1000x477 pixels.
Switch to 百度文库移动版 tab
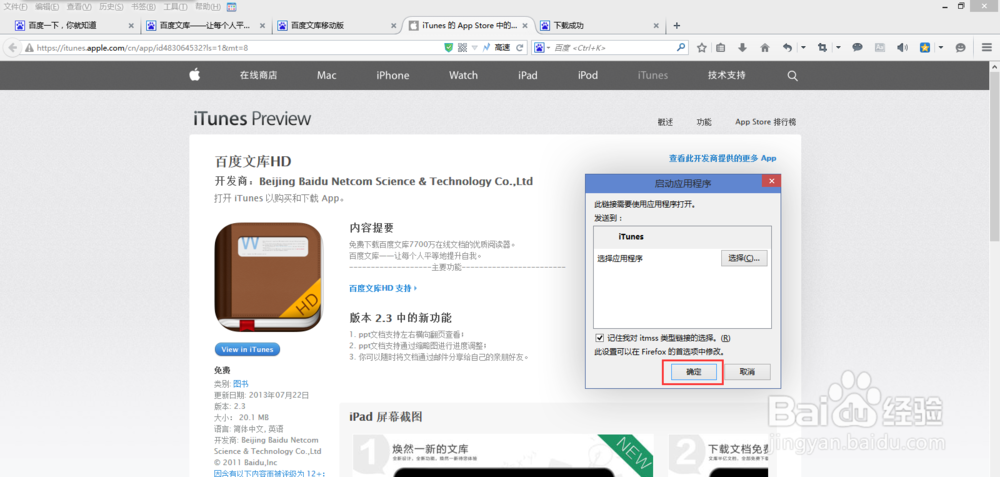coord(336,26)
